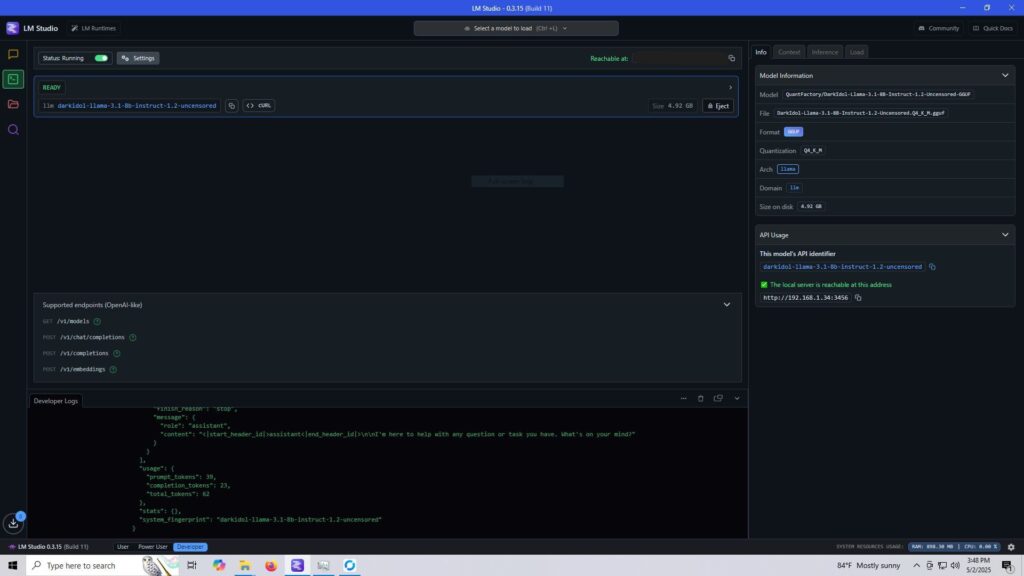Switch to User mode

point(123,547)
